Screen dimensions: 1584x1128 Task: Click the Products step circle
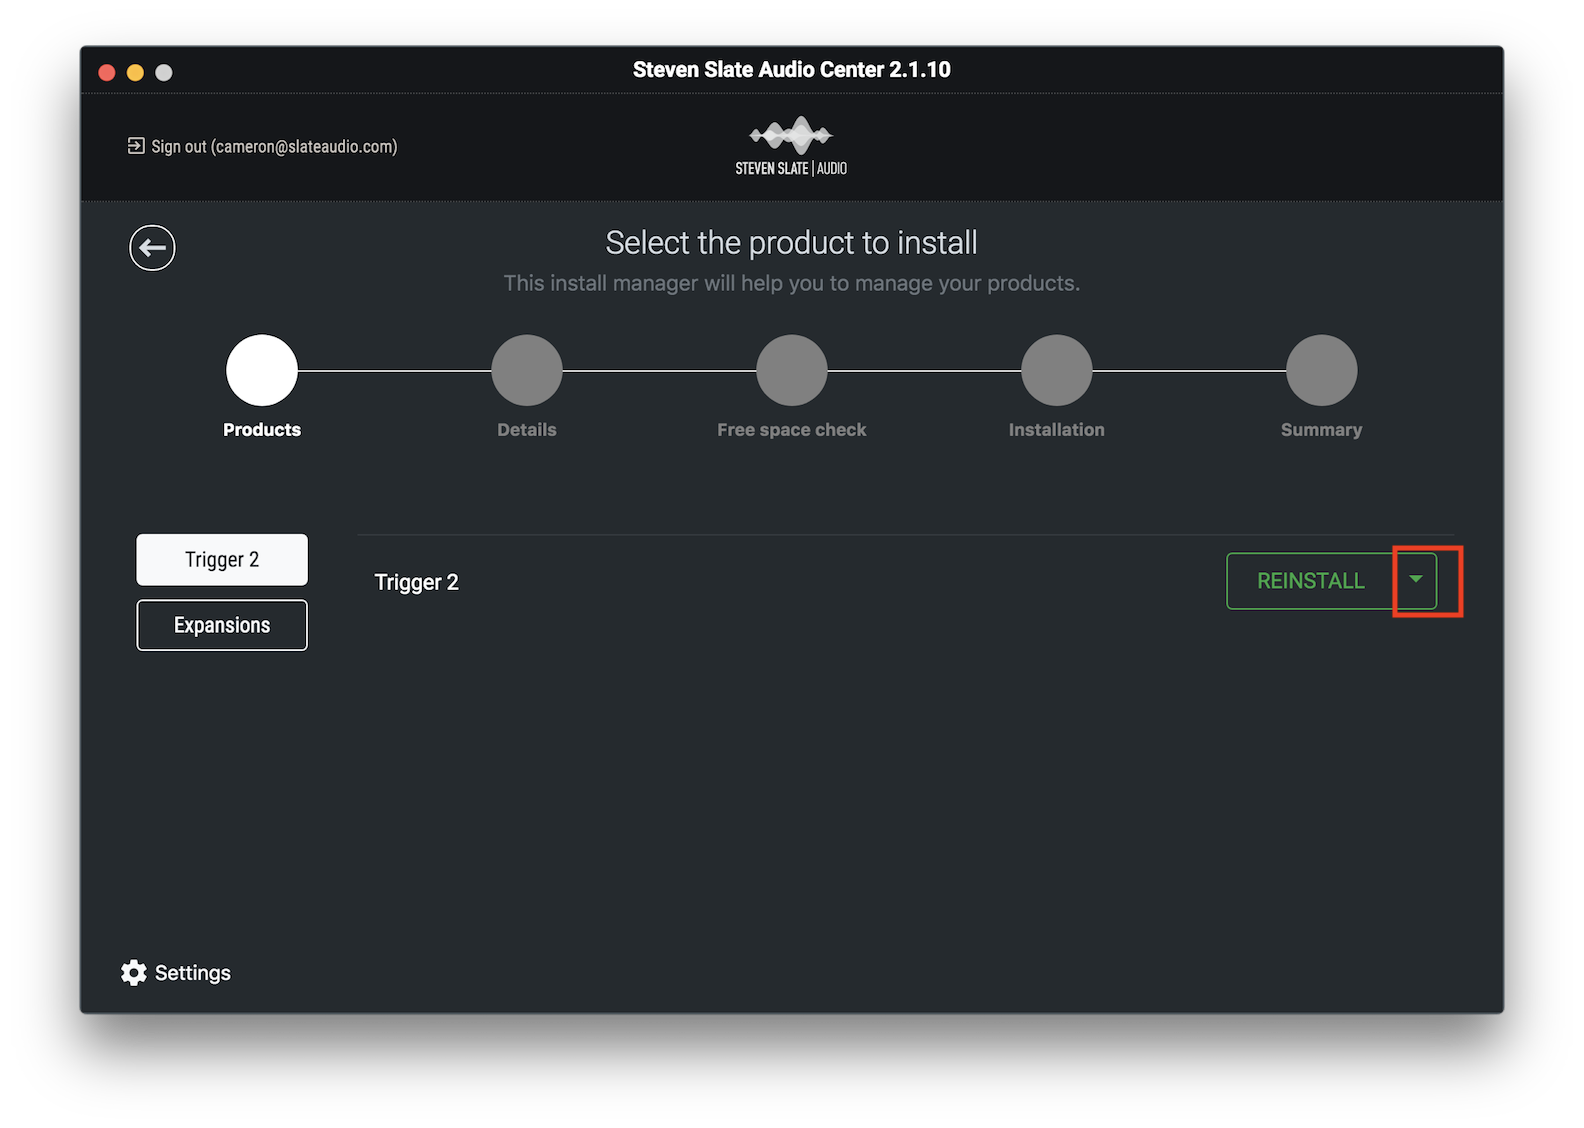[262, 370]
